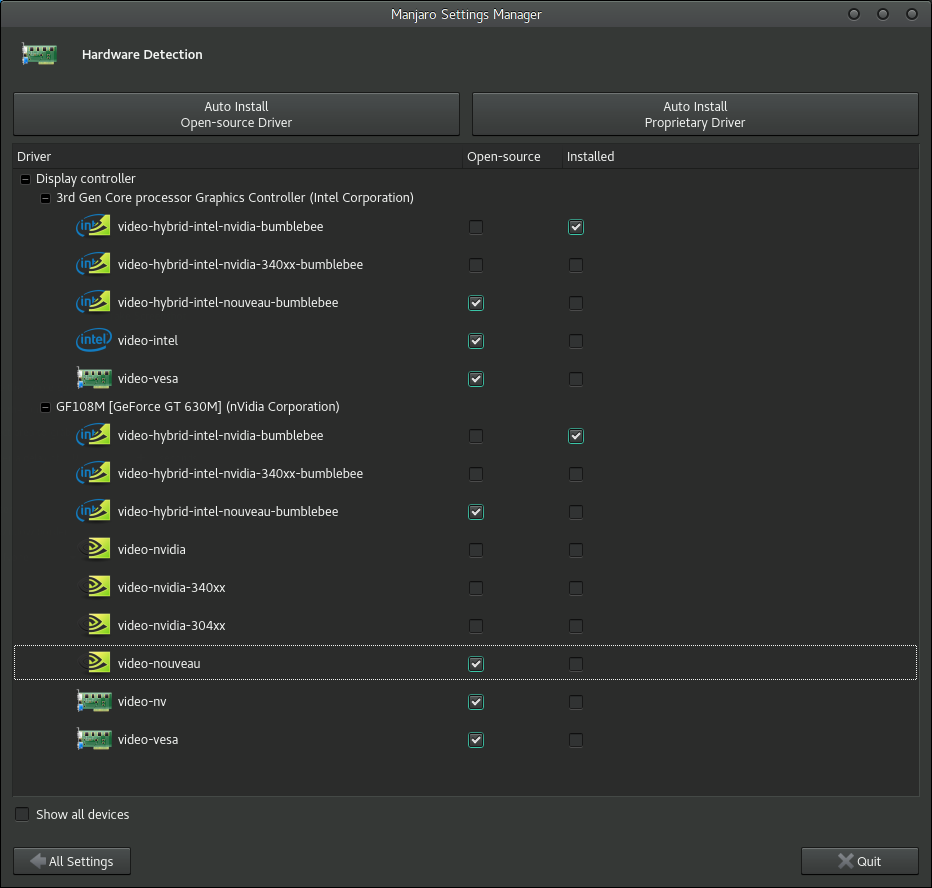932x888 pixels.
Task: Collapse the GF108M GeForce GT 630M node
Action: click(45, 407)
